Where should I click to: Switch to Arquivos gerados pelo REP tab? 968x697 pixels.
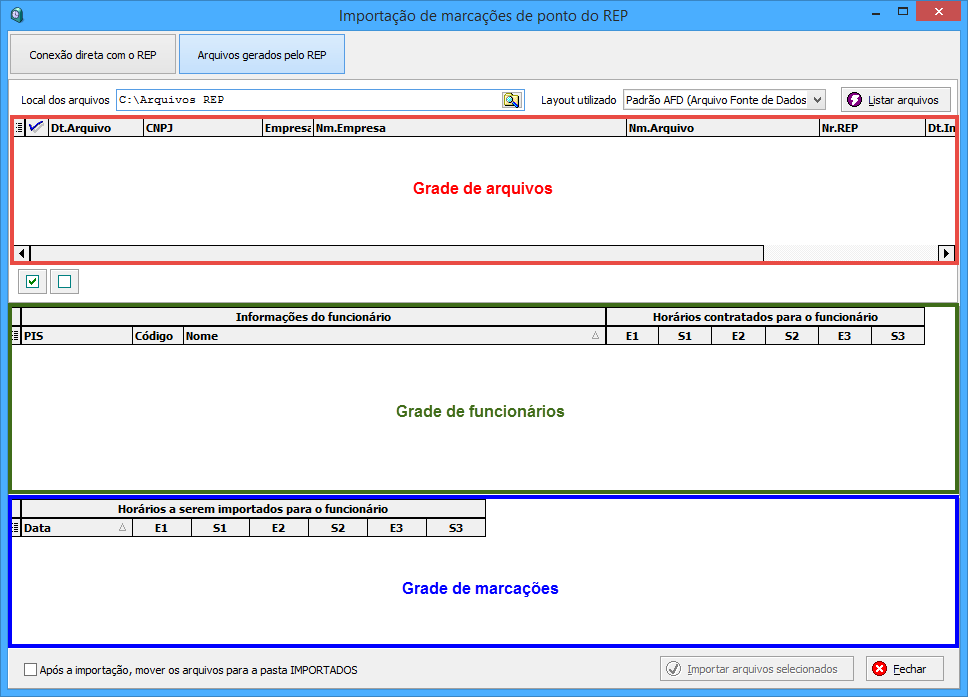pyautogui.click(x=262, y=54)
